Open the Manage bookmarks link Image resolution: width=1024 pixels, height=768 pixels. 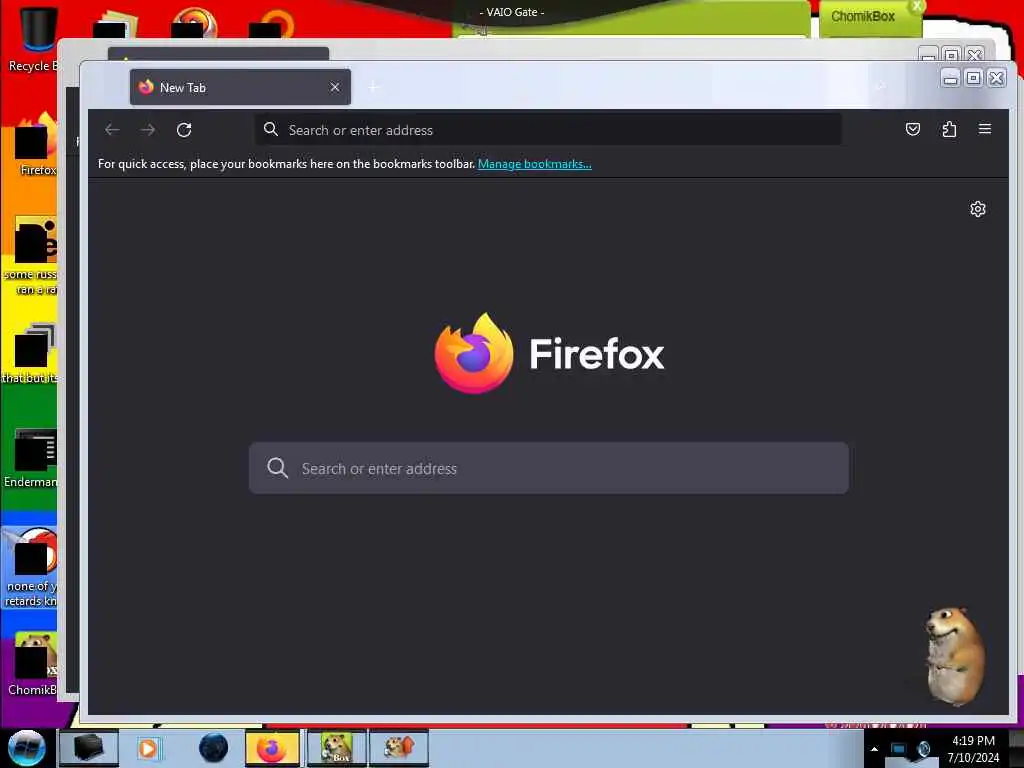[x=535, y=164]
